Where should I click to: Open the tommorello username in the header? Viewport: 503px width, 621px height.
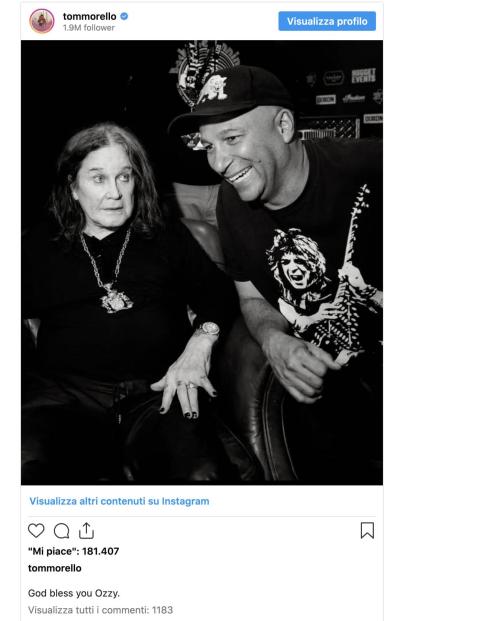(90, 16)
